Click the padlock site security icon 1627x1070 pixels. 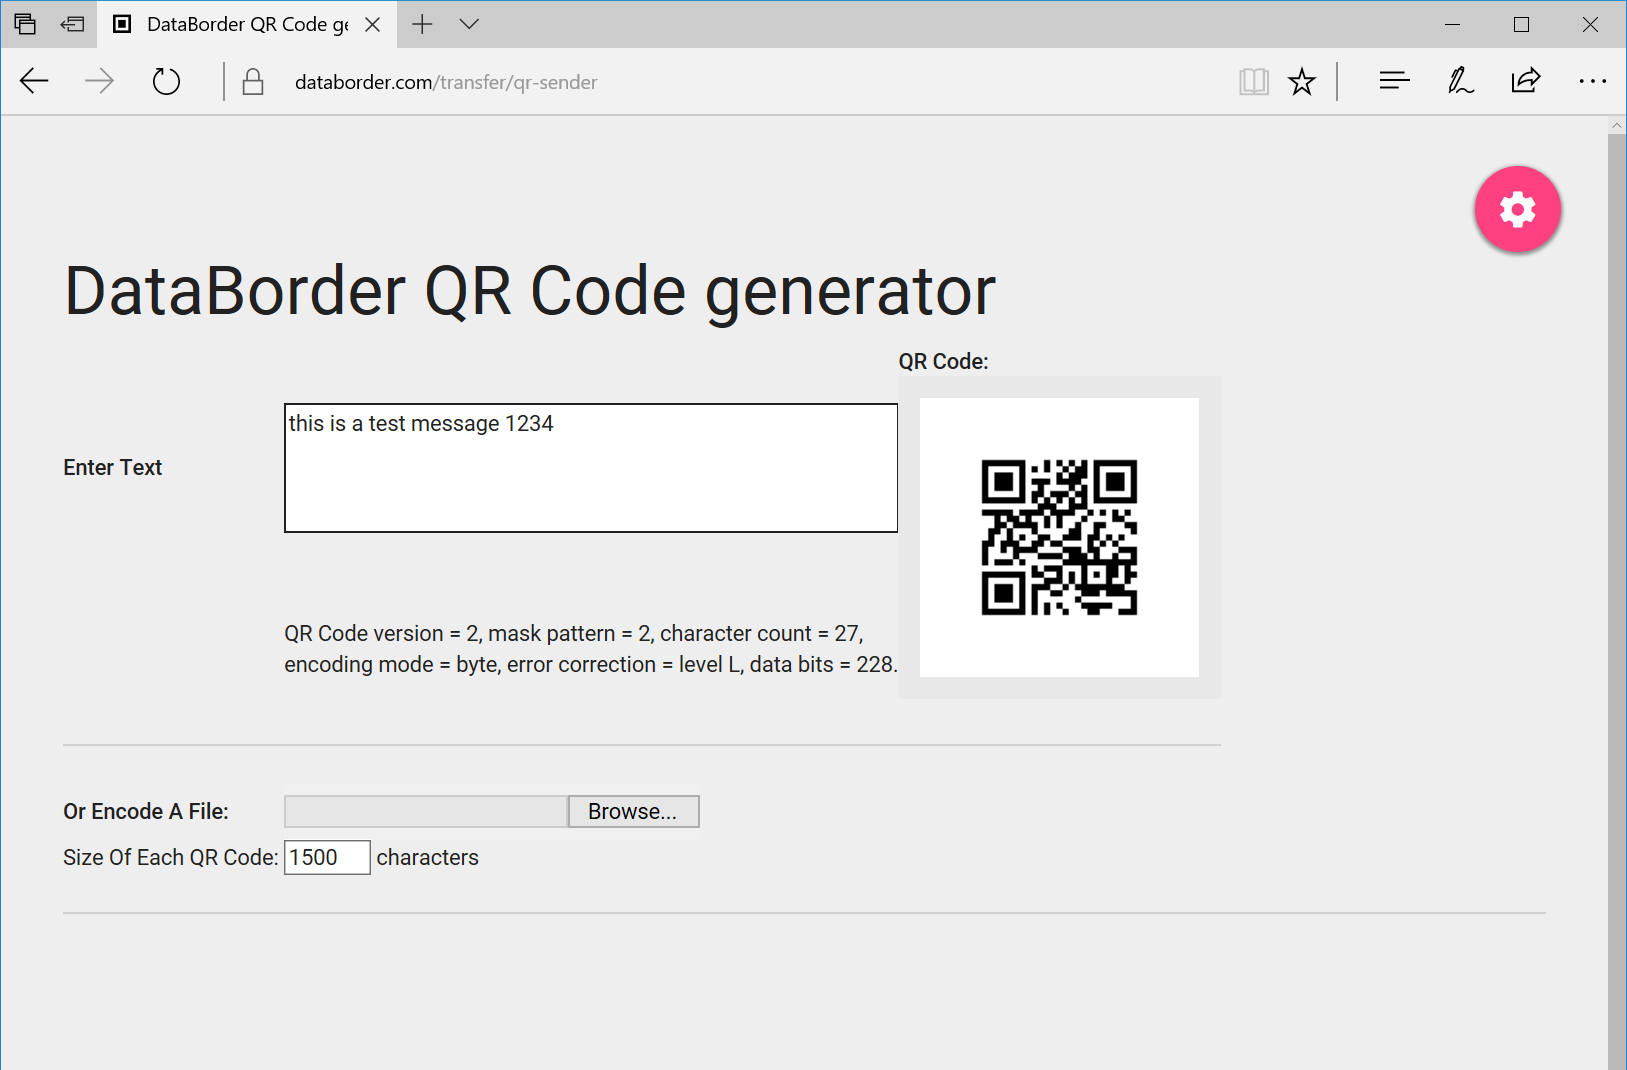click(253, 82)
